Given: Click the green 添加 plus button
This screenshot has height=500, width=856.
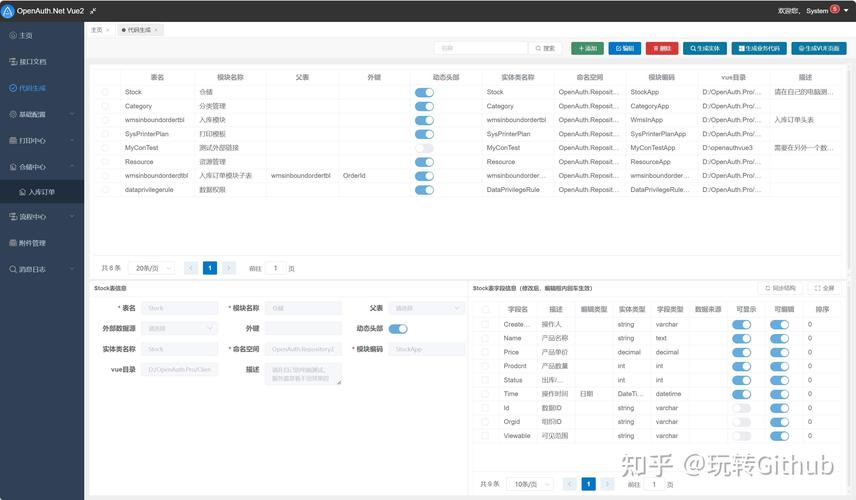Looking at the screenshot, I should [x=587, y=49].
